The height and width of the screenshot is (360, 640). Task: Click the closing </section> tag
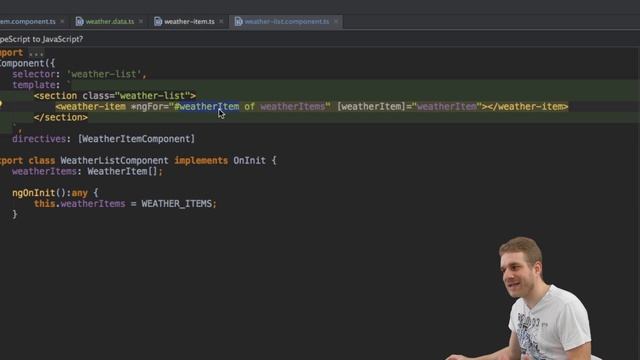pos(61,118)
